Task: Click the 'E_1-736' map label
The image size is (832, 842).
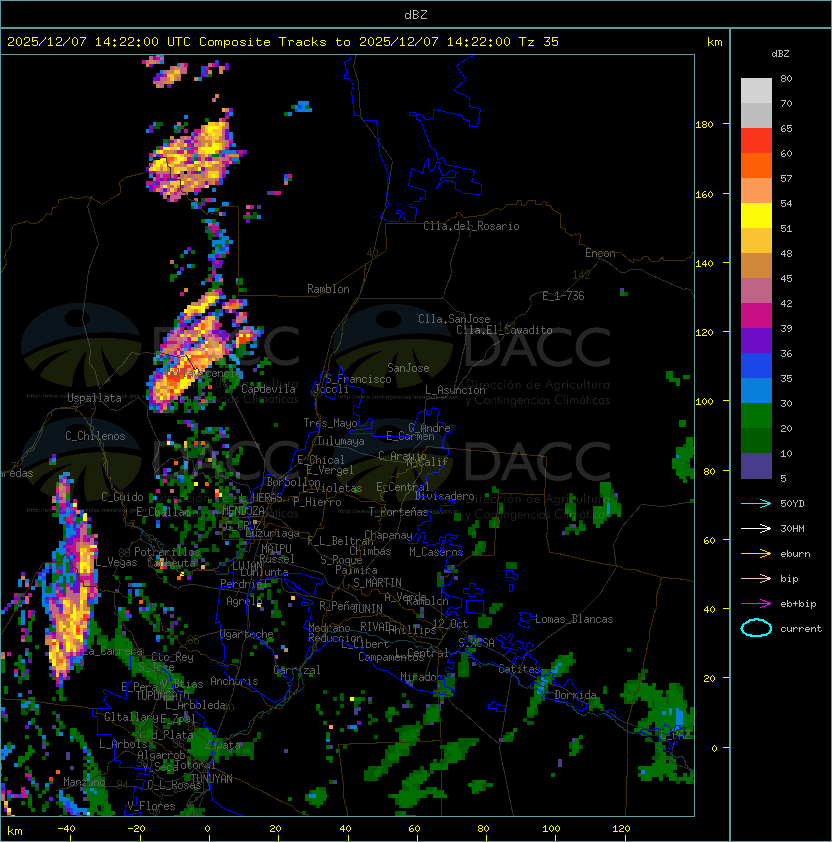Action: [563, 296]
